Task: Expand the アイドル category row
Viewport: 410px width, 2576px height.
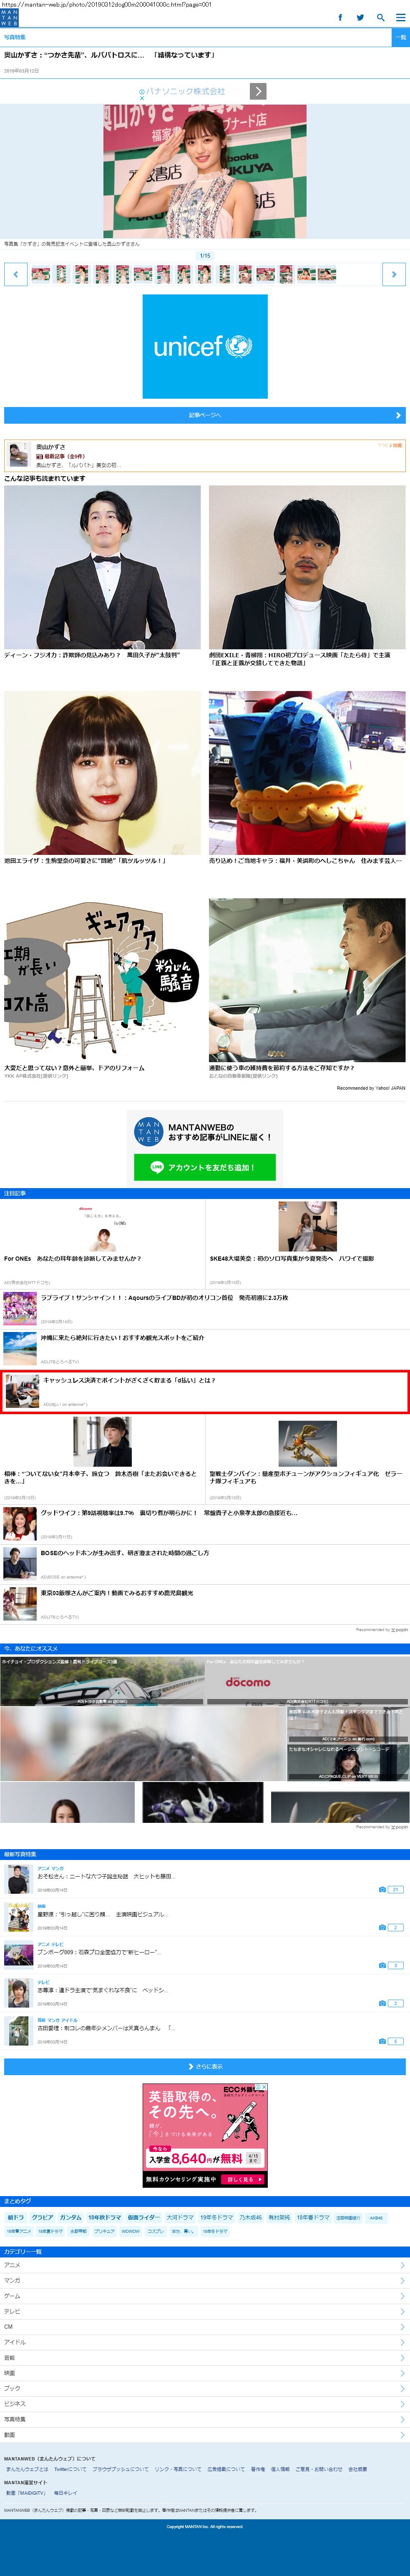Action: click(x=205, y=2342)
